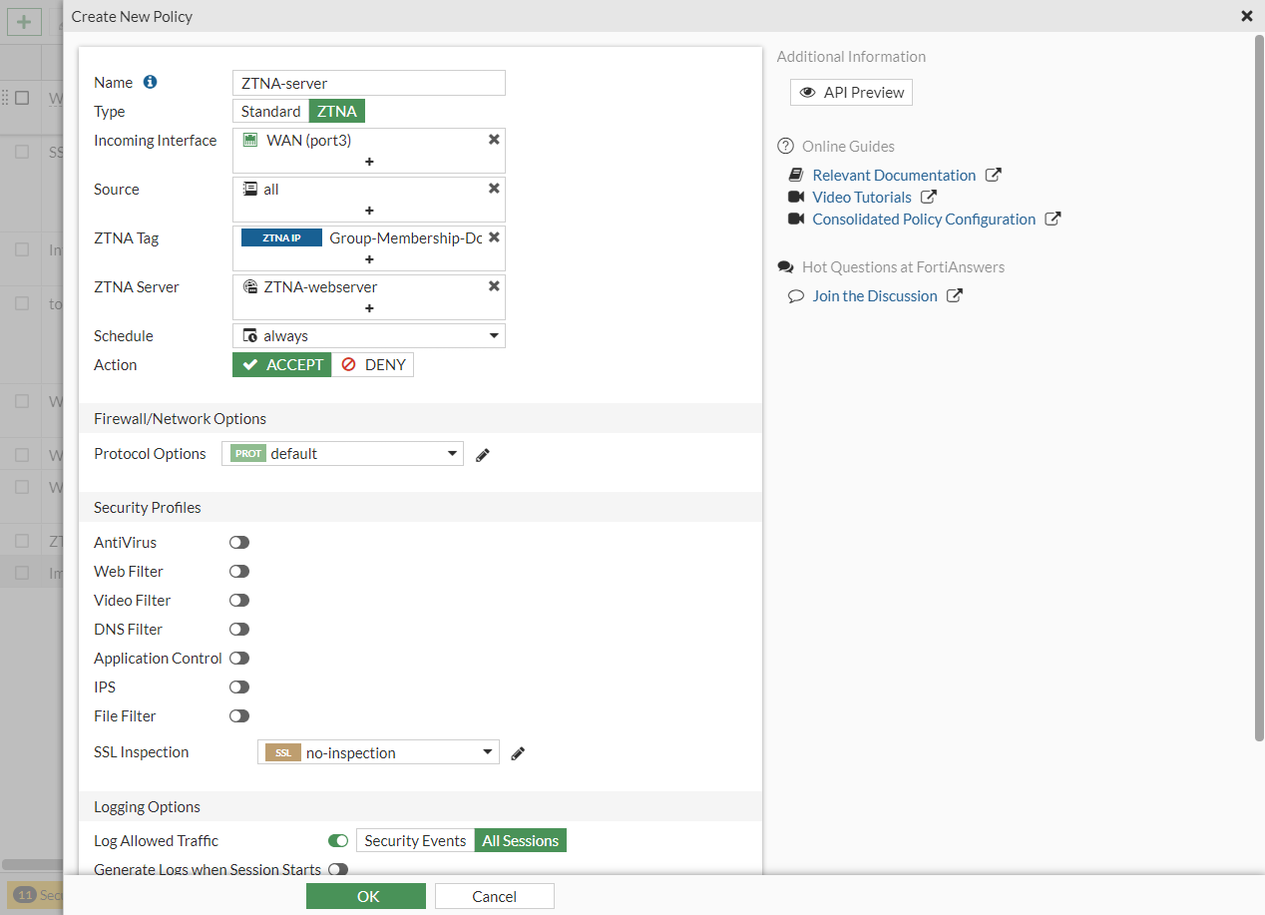Edit the Protocol Options profile
This screenshot has width=1265, height=915.
coord(483,455)
